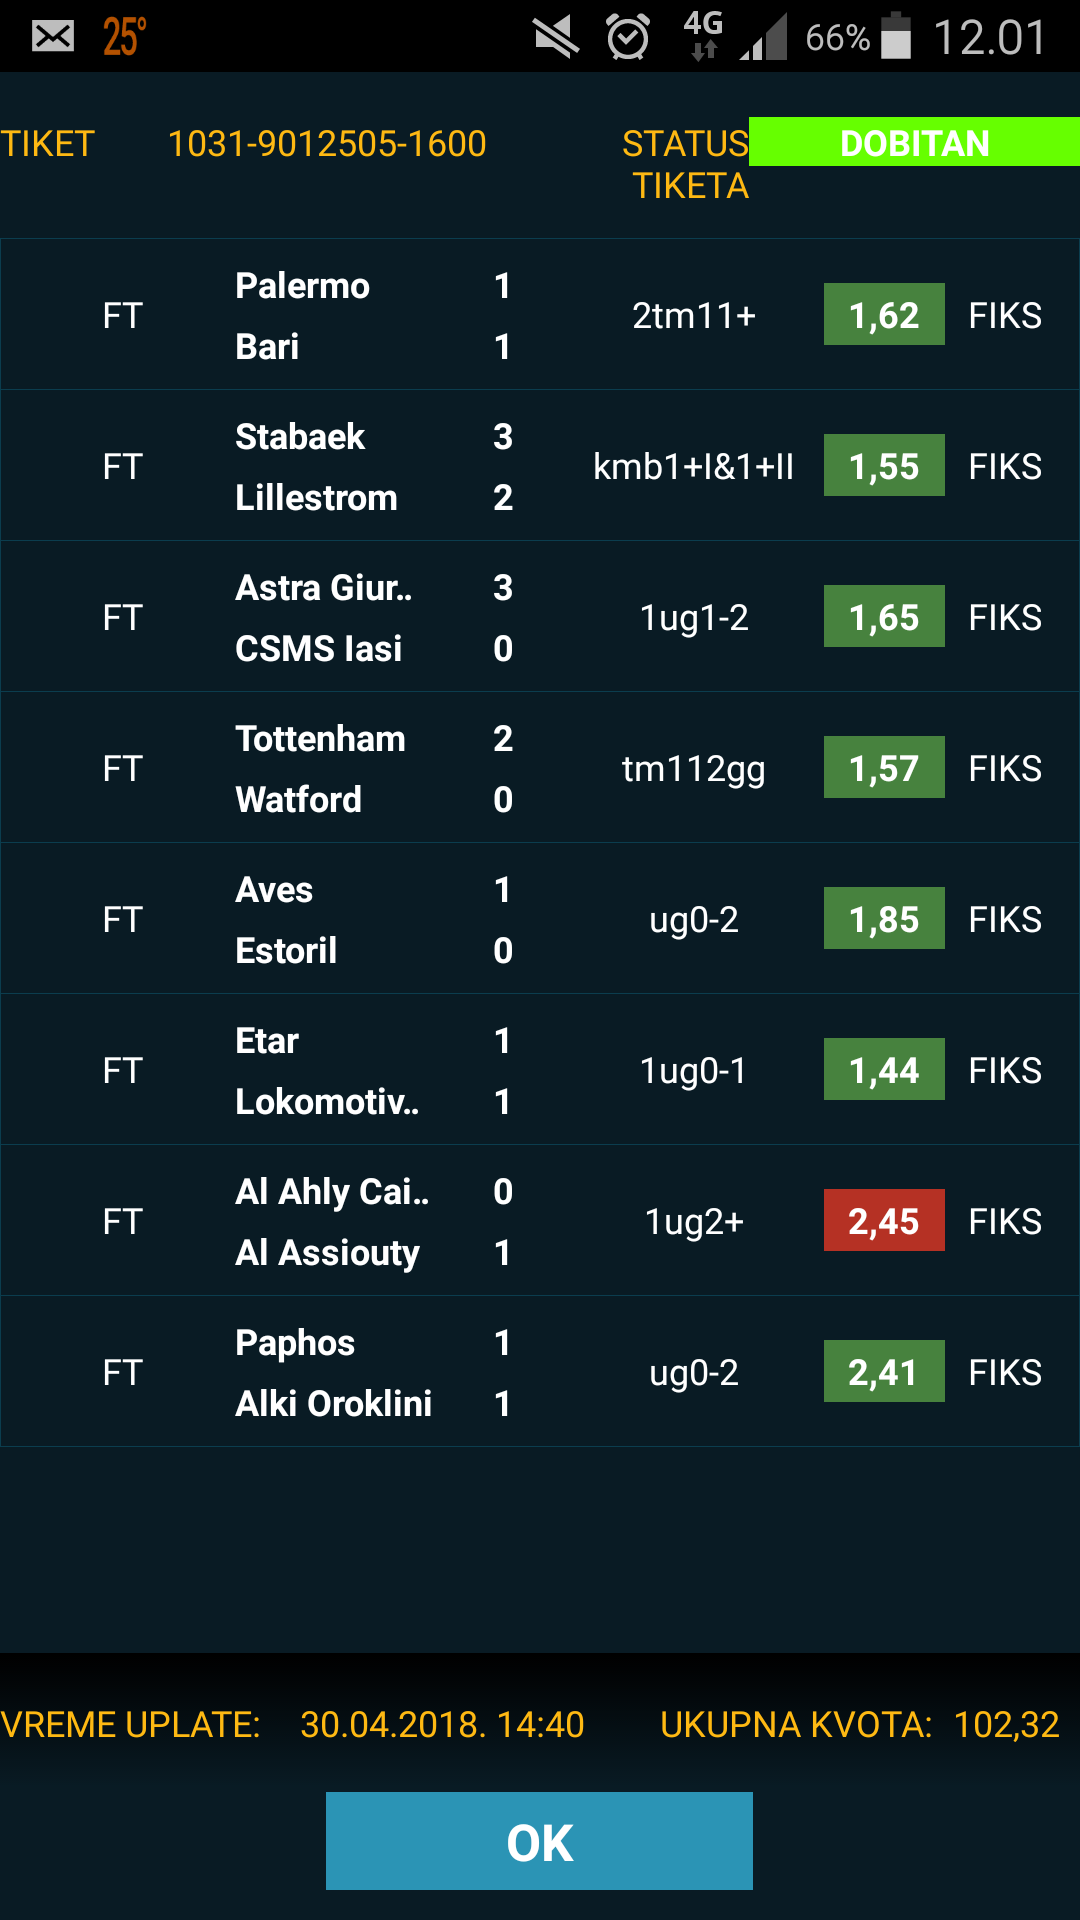Tap the 4G network signal icon
This screenshot has height=1920, width=1080.
click(x=703, y=36)
